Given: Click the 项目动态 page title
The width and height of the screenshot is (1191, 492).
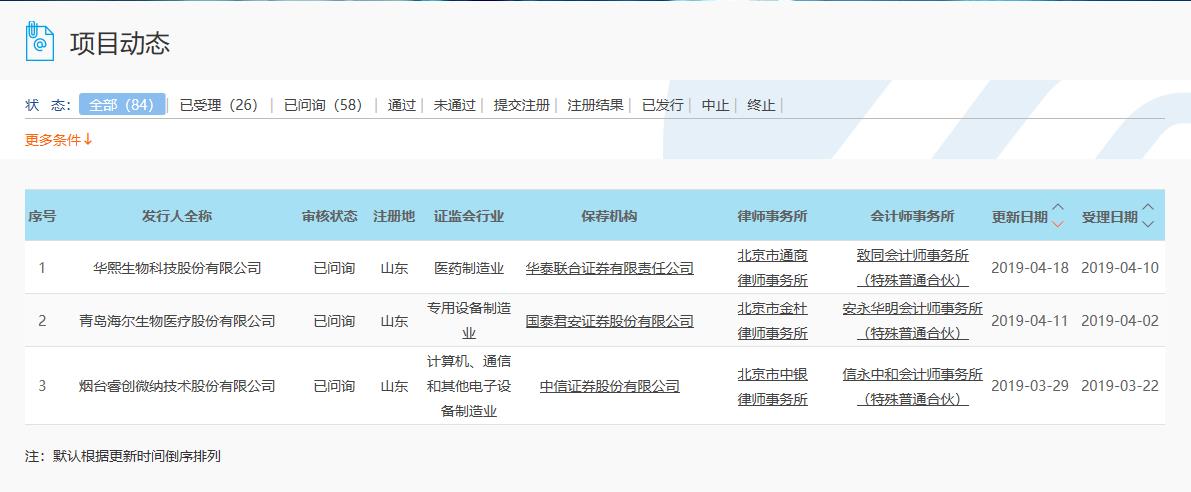Looking at the screenshot, I should (x=120, y=43).
